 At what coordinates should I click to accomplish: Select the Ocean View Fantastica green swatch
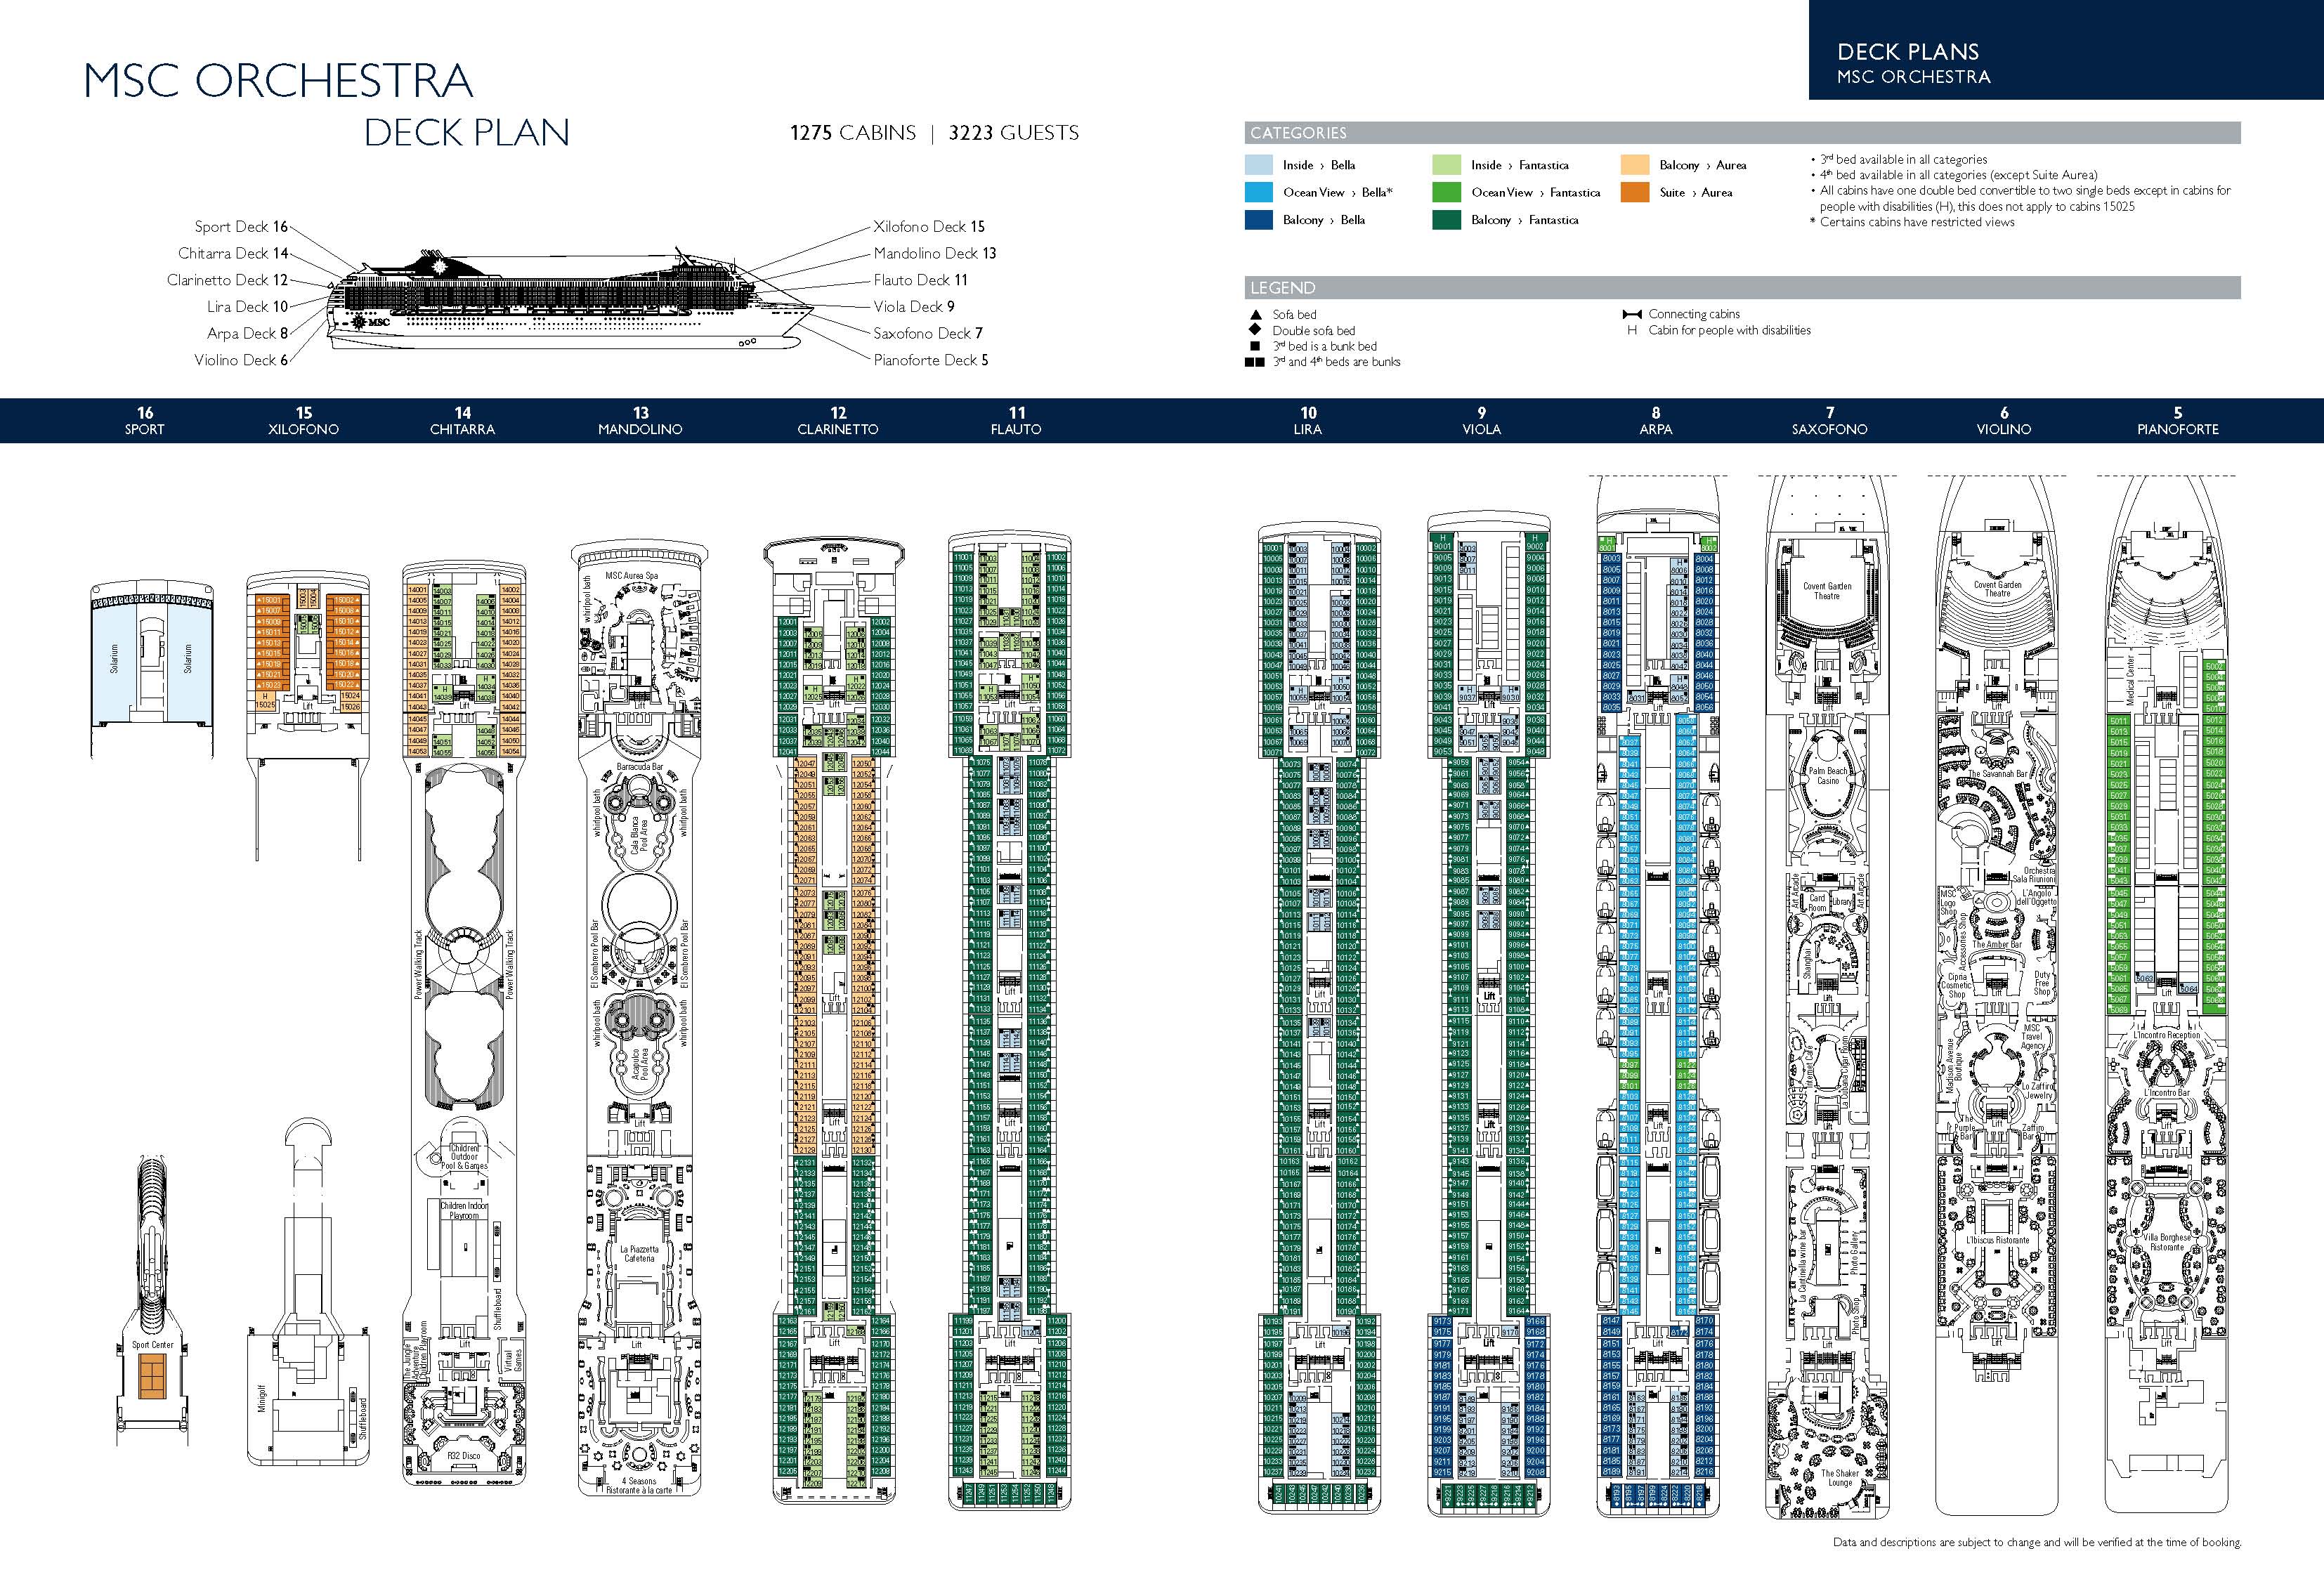pos(1446,192)
